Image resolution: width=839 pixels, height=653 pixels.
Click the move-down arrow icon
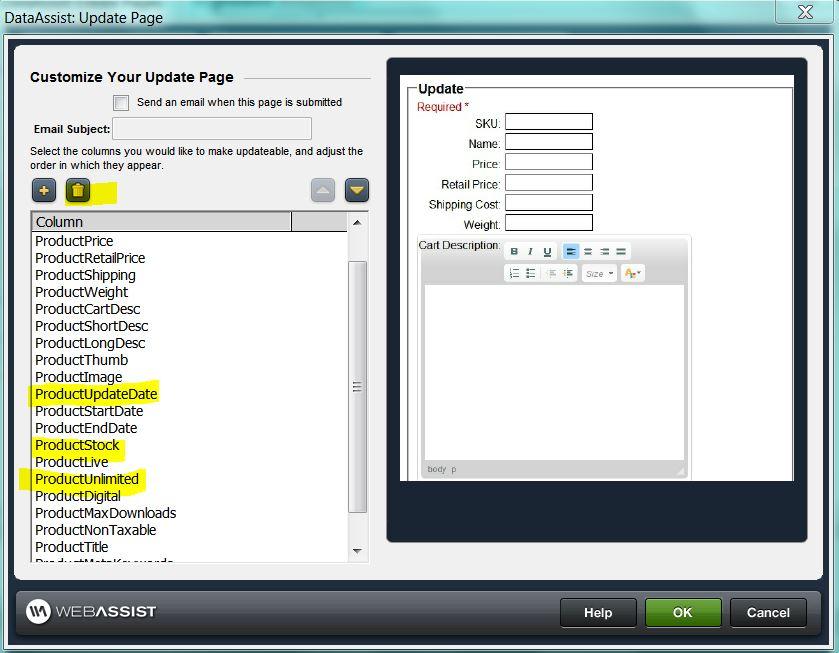355,190
